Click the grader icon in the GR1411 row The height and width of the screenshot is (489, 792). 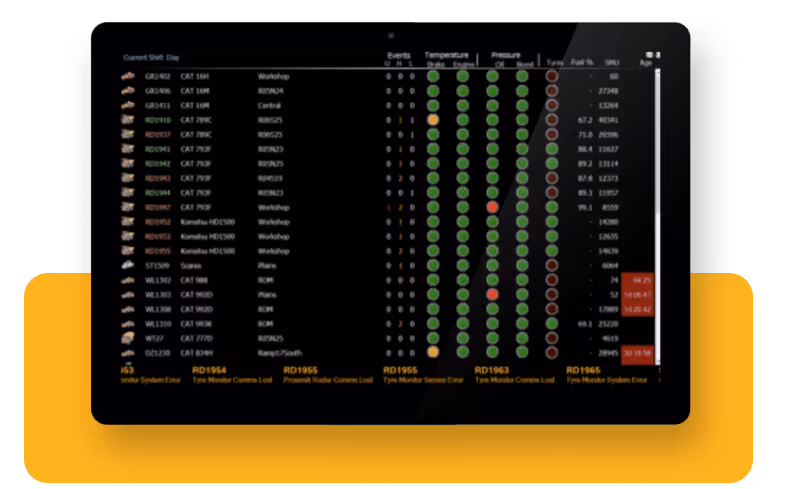(128, 106)
